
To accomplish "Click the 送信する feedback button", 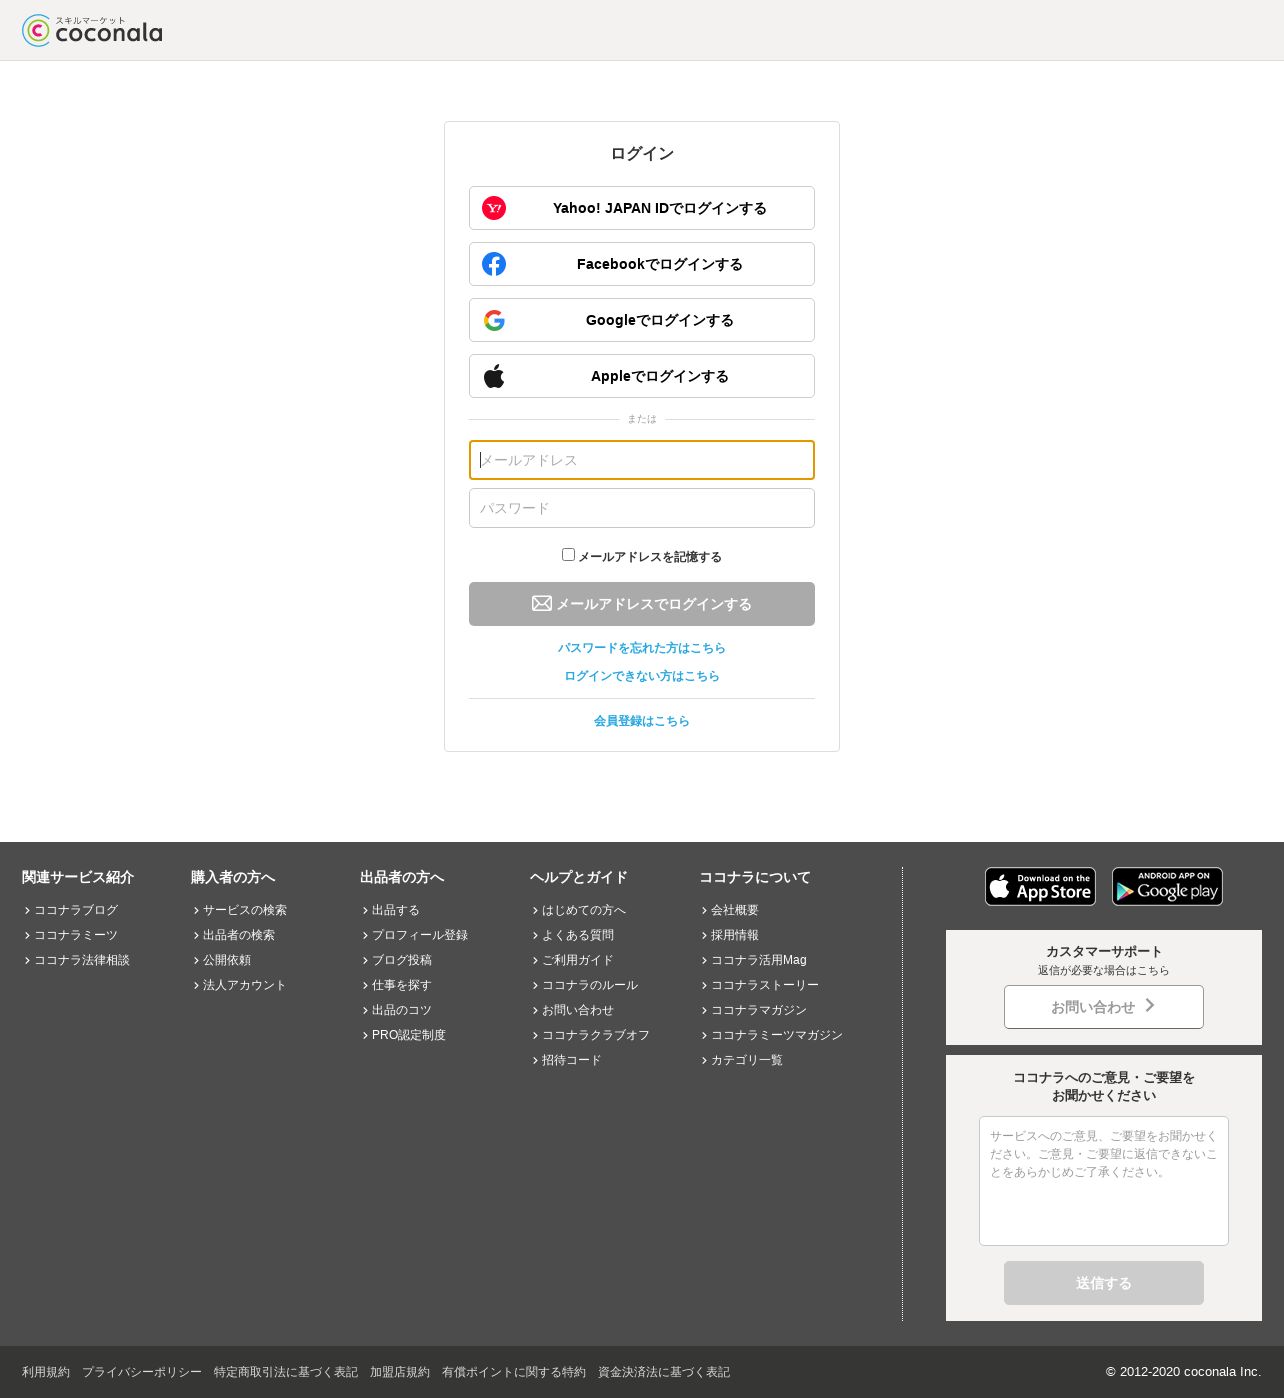I will [1104, 1283].
